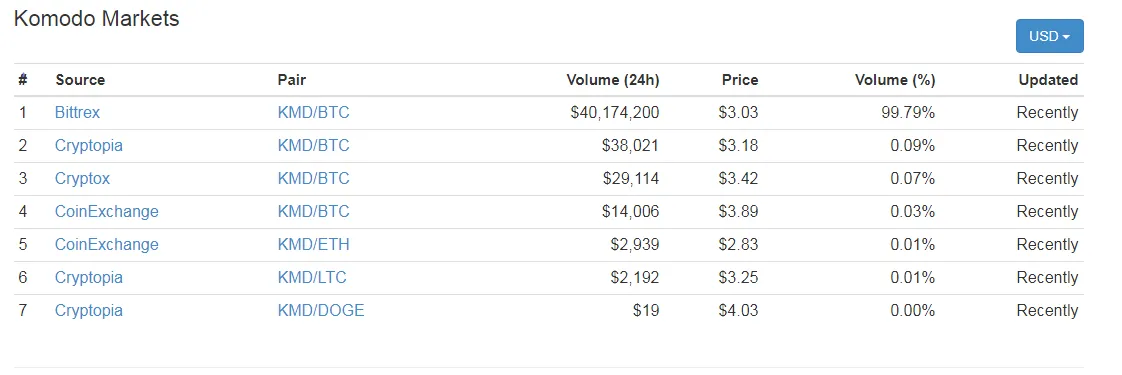Screen dimensions: 1122x375
Task: Click the Volume (24h) column header
Action: (x=613, y=80)
